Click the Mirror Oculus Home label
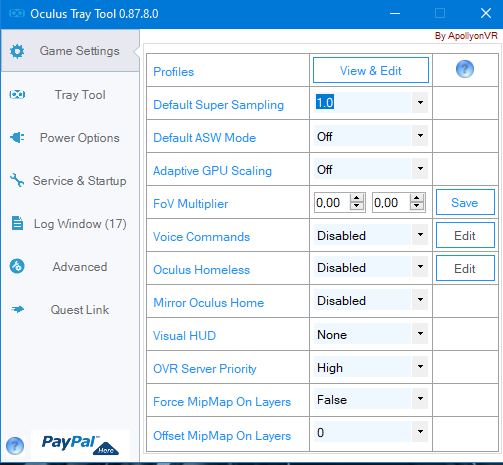This screenshot has width=503, height=465. click(x=208, y=303)
